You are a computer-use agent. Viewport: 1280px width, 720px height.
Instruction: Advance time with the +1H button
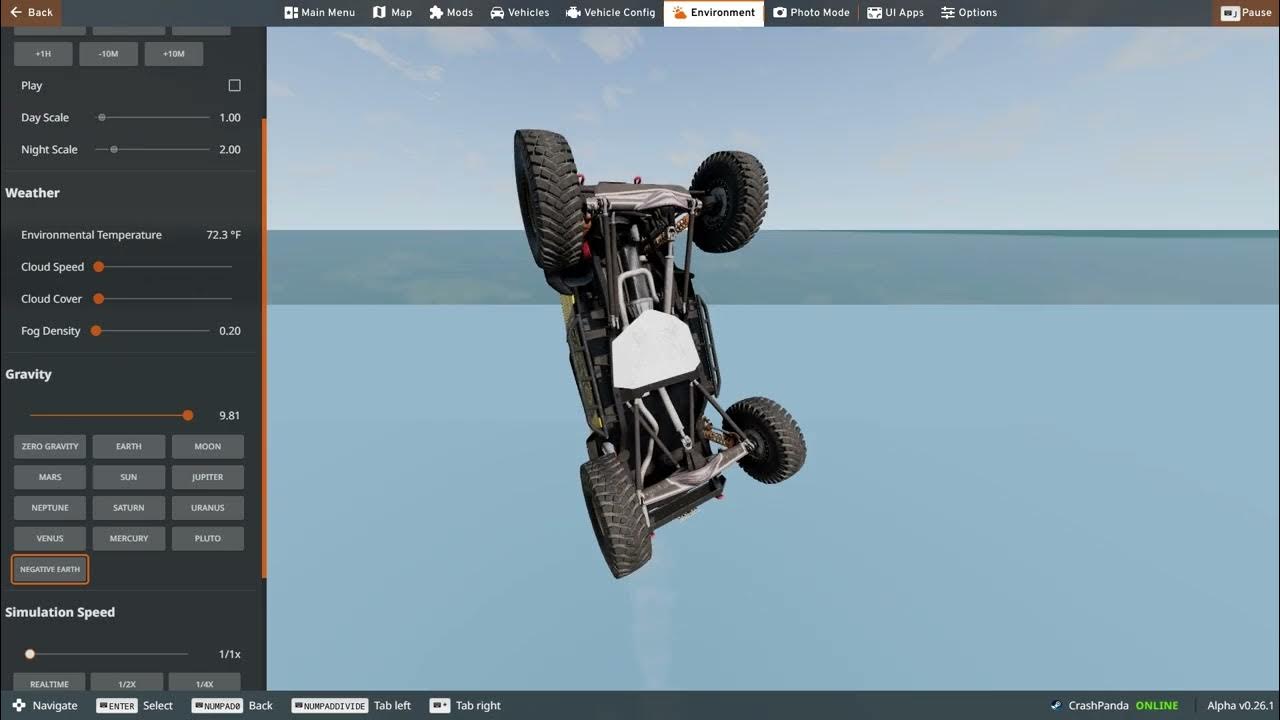(43, 54)
